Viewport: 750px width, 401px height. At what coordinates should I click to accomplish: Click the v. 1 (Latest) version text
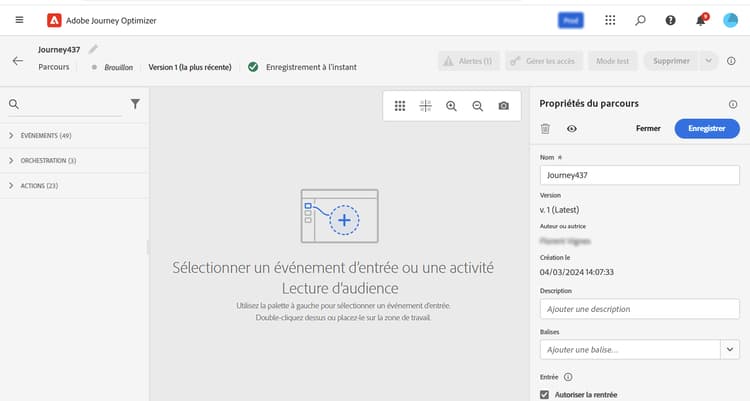[559, 210]
